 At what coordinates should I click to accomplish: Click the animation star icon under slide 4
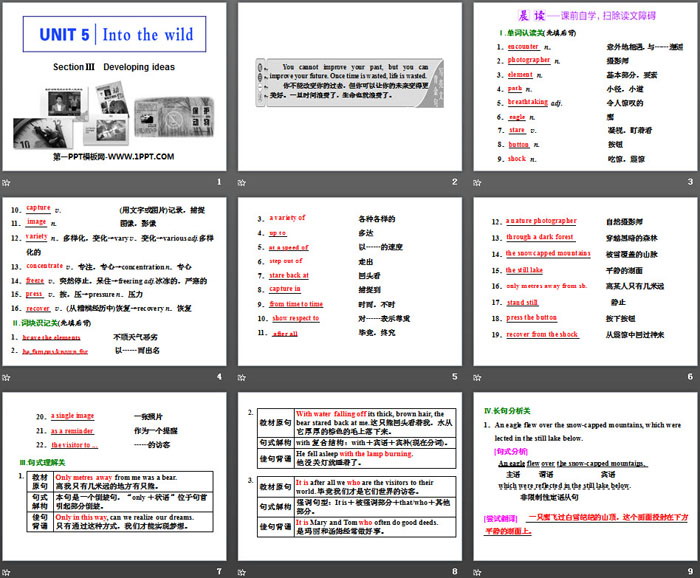pos(10,376)
